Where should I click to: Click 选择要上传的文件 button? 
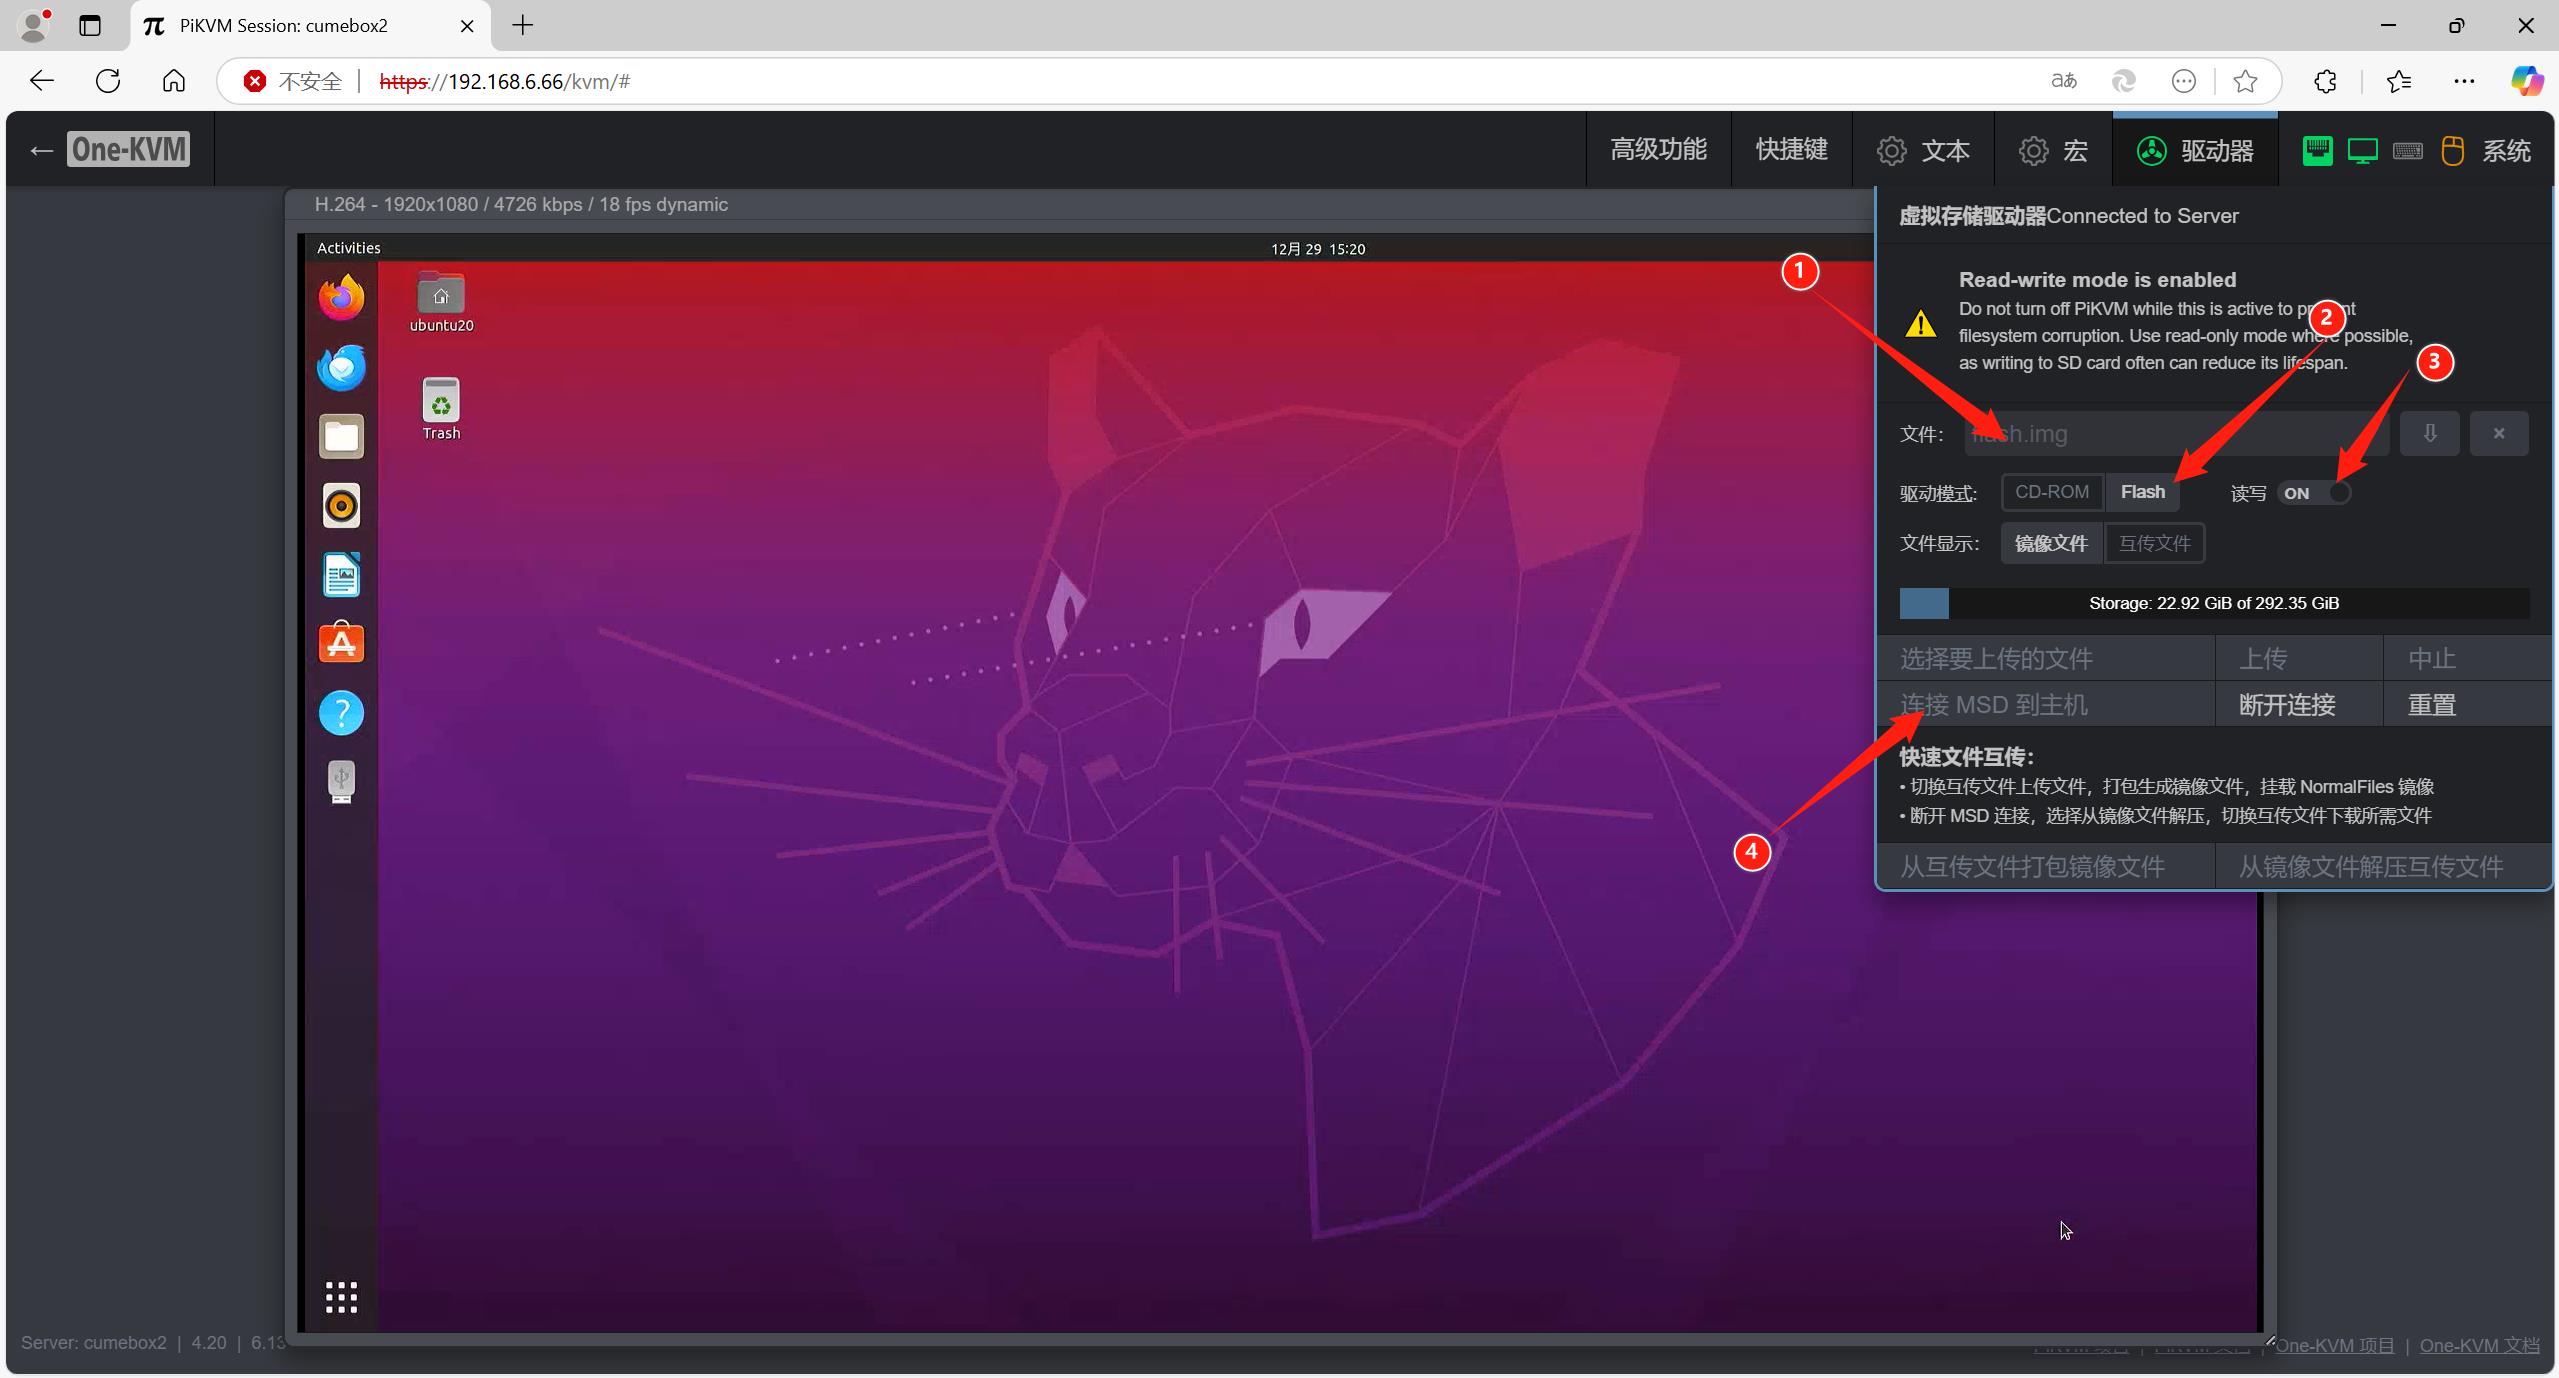pos(2045,659)
